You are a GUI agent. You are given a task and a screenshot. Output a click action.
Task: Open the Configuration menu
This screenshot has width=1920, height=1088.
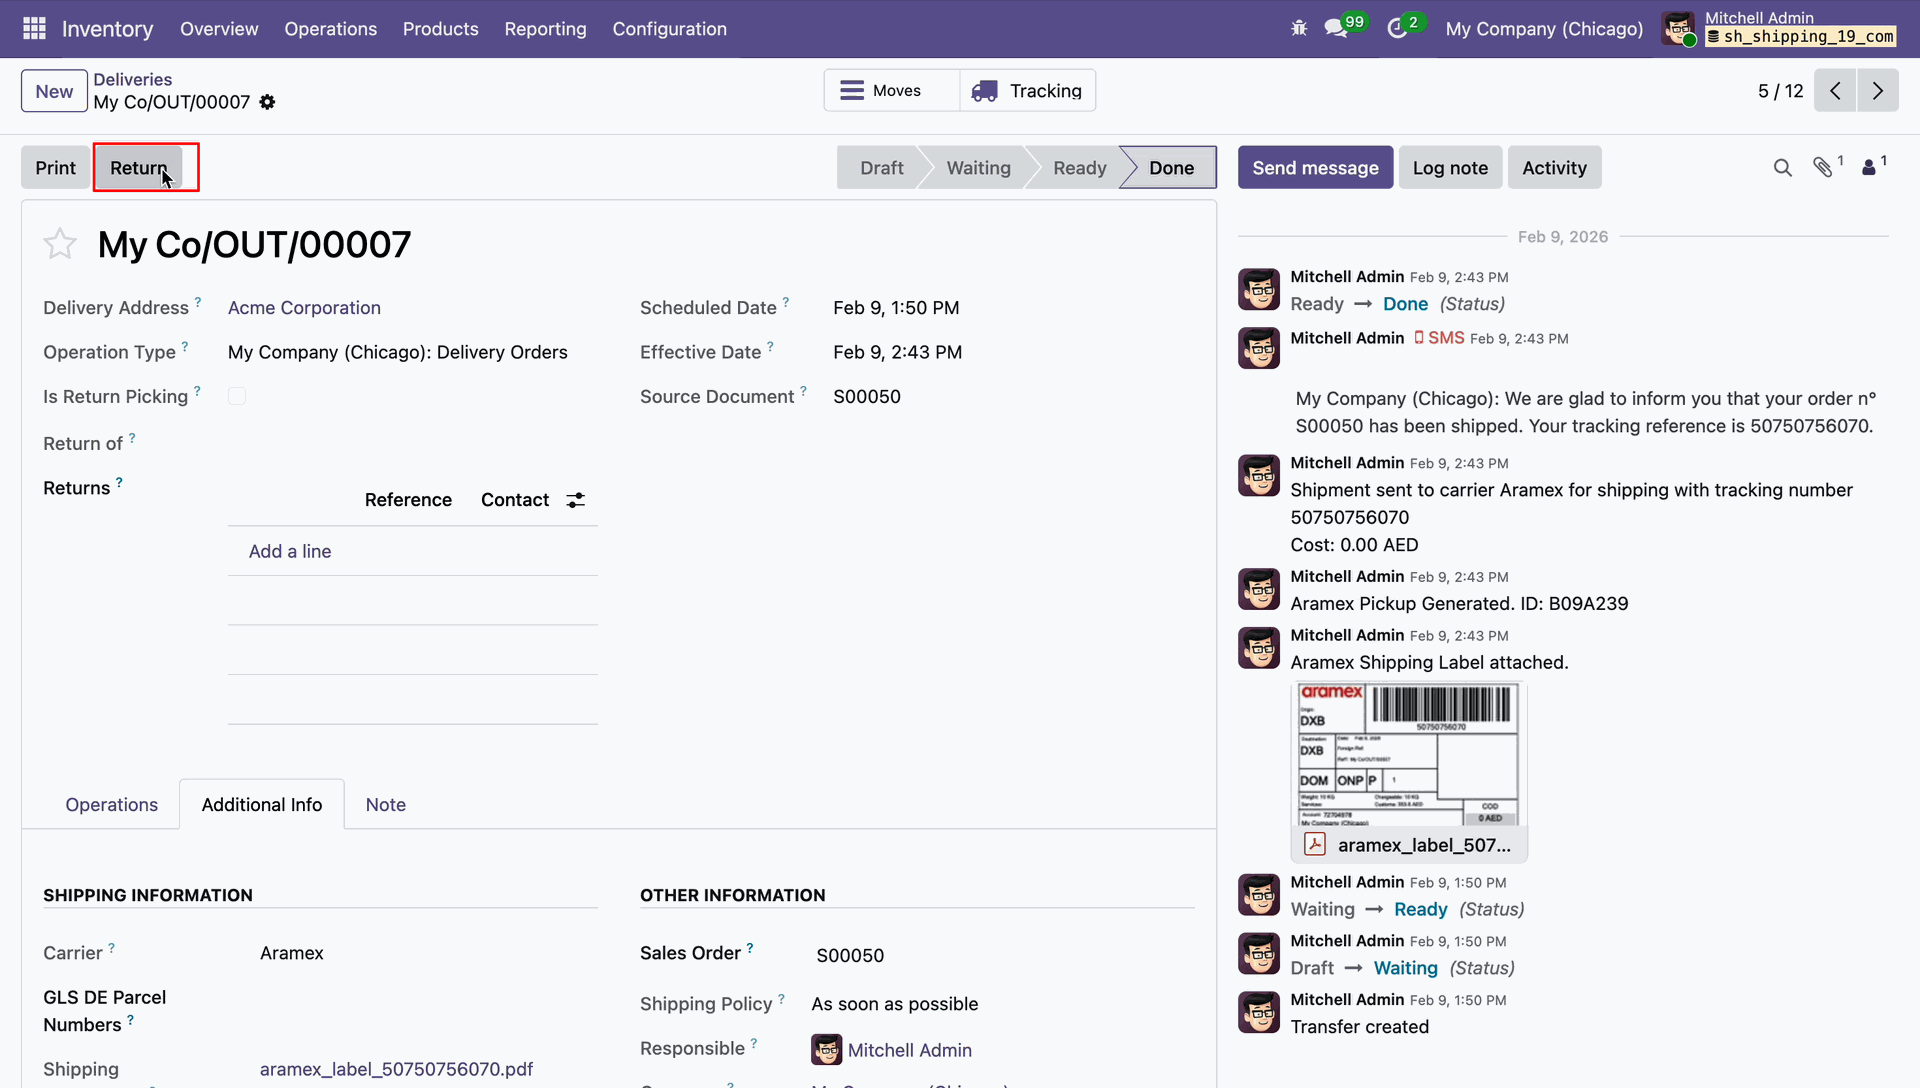click(669, 29)
